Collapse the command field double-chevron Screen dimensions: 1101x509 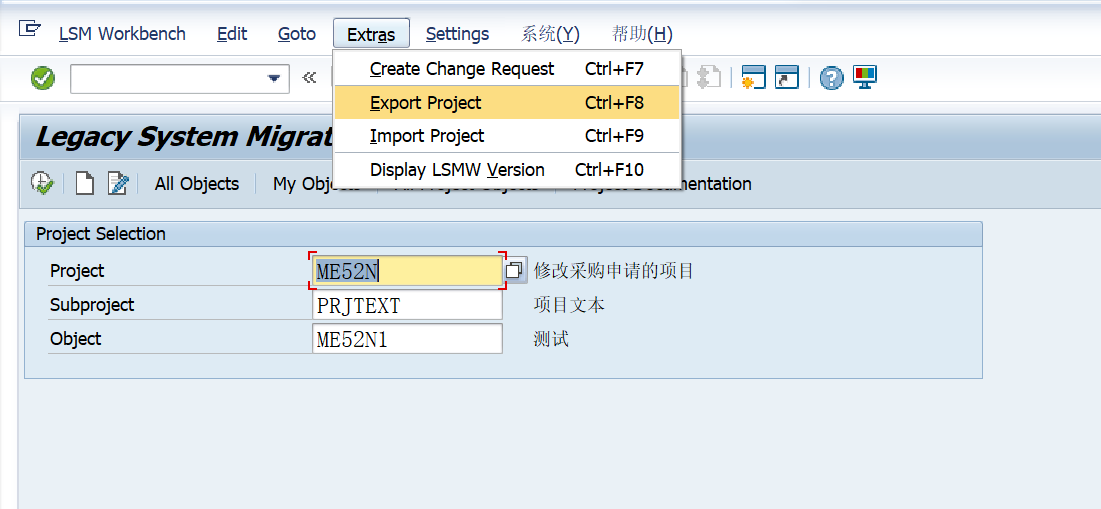tap(309, 78)
